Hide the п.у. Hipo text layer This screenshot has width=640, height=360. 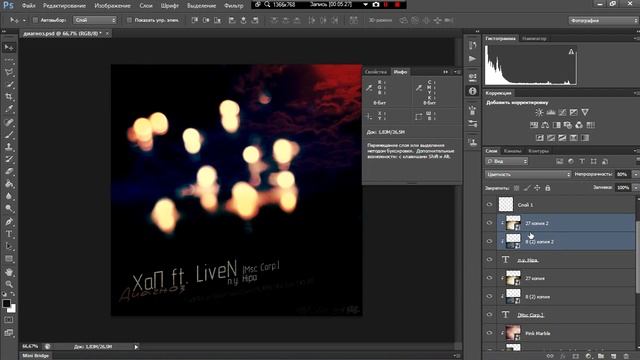[489, 260]
